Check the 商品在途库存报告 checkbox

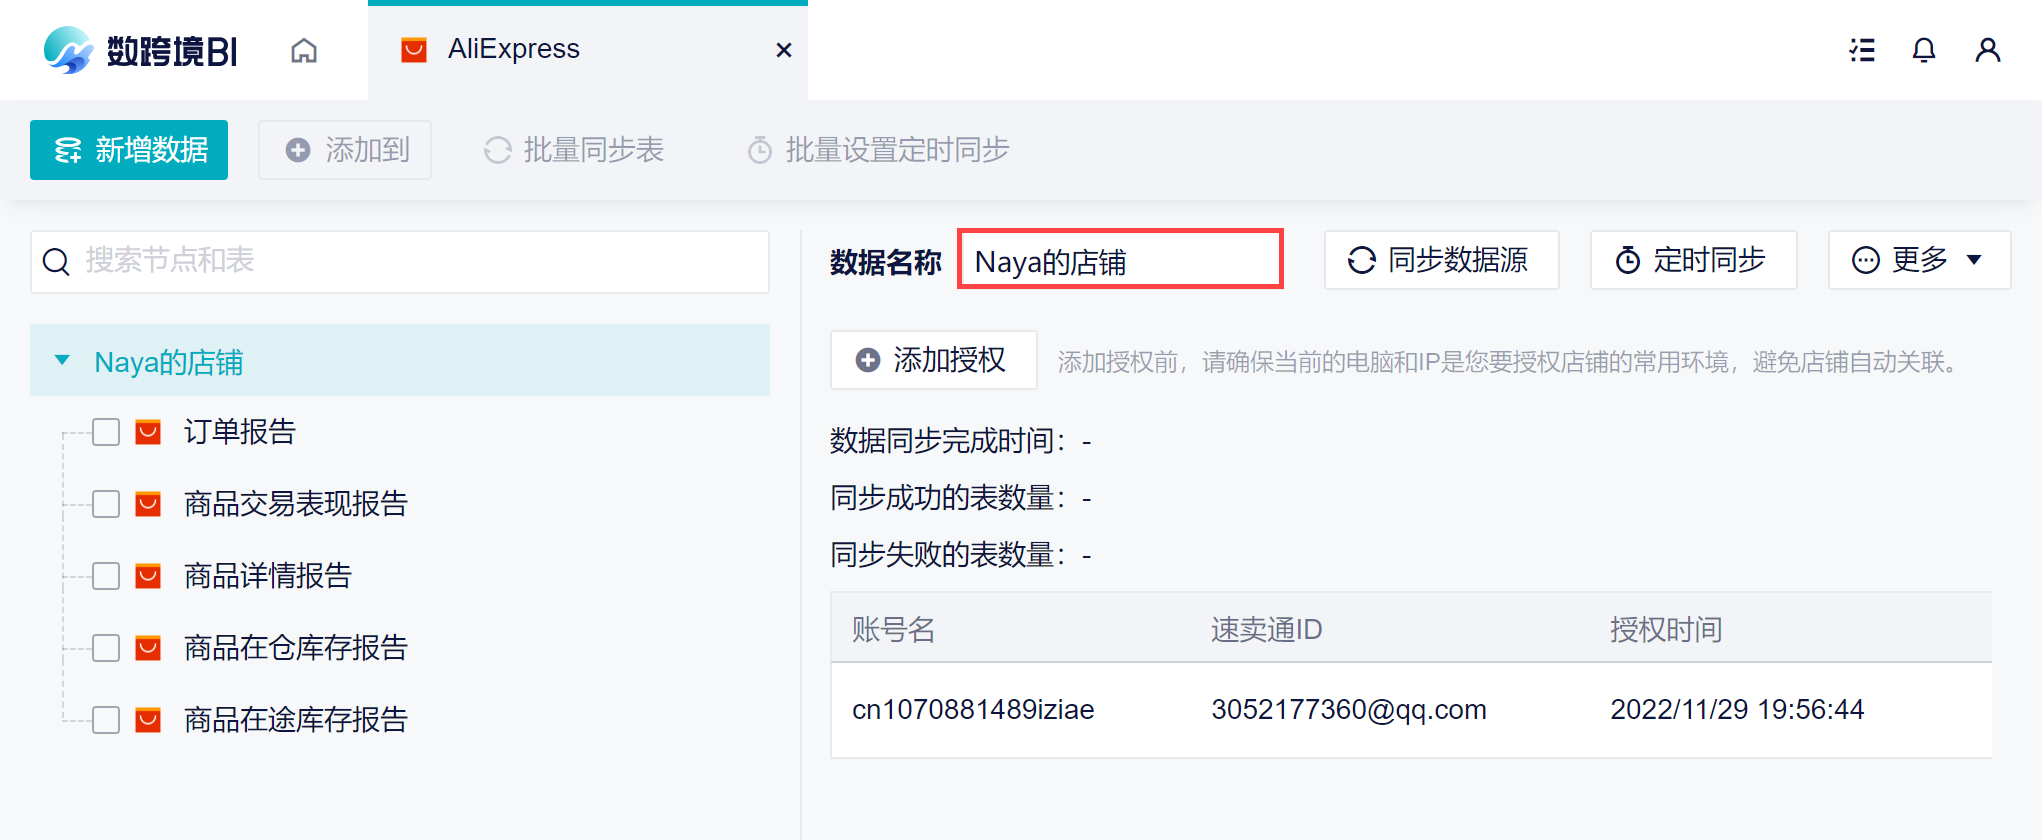(106, 720)
